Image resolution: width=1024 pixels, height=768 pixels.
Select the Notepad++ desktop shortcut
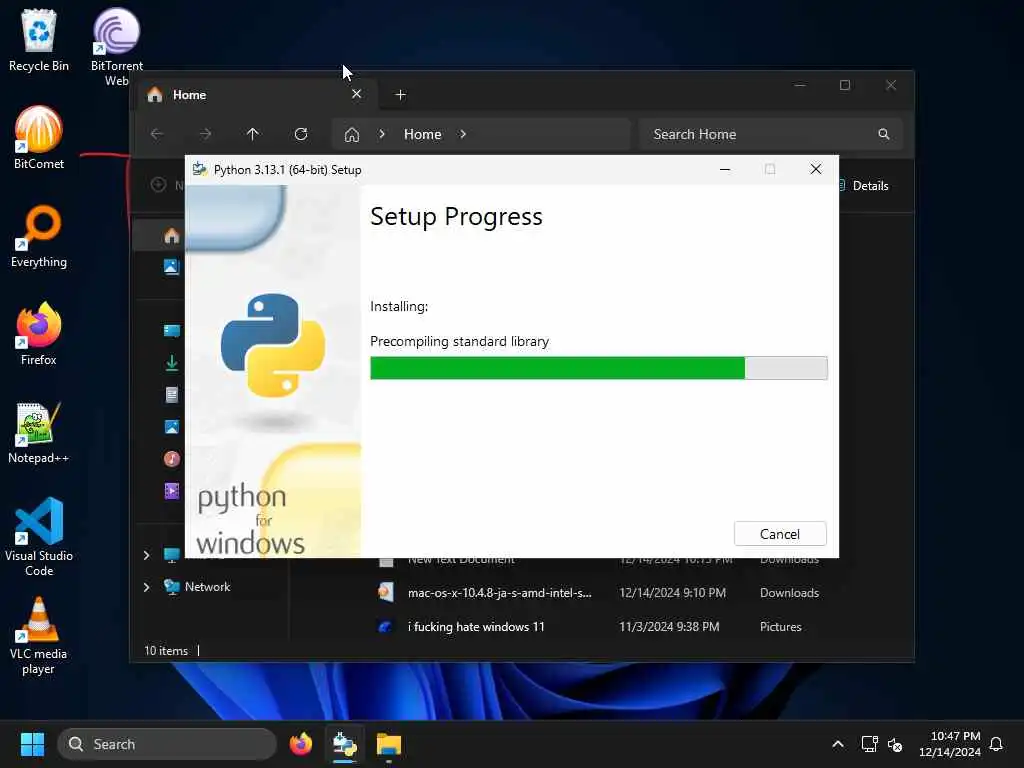39,432
